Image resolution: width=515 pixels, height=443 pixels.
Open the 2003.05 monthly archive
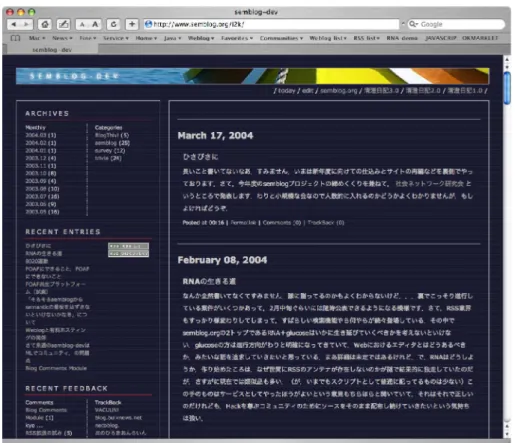[x=42, y=212]
